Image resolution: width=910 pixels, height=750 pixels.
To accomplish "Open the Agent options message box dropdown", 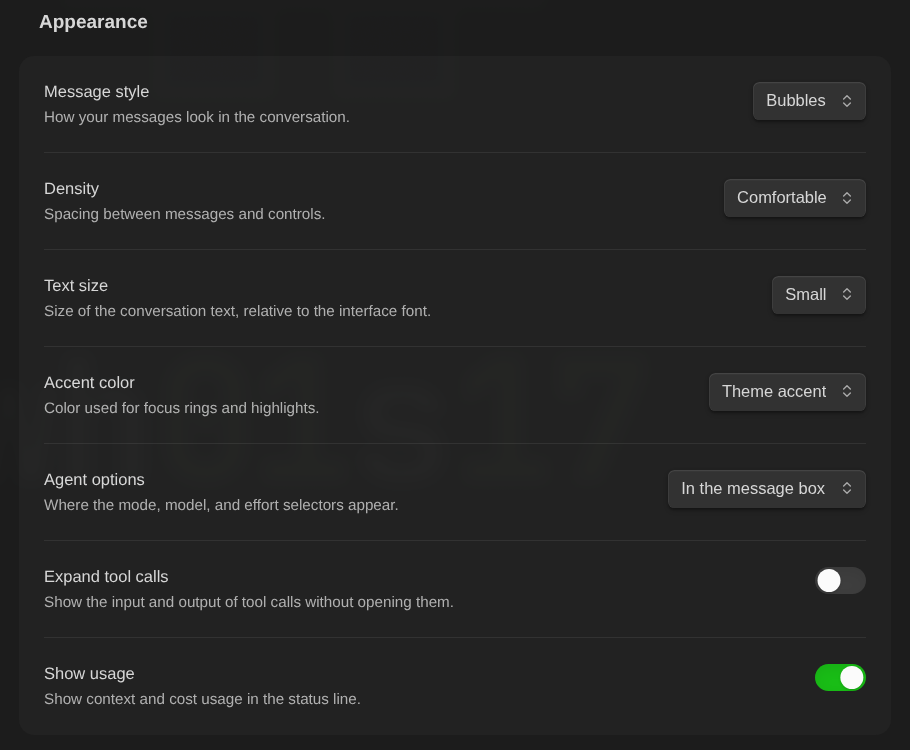I will point(767,489).
